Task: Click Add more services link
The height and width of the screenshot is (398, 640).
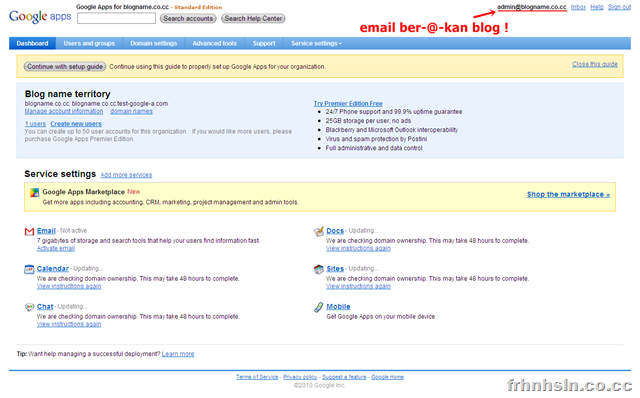Action: click(126, 175)
